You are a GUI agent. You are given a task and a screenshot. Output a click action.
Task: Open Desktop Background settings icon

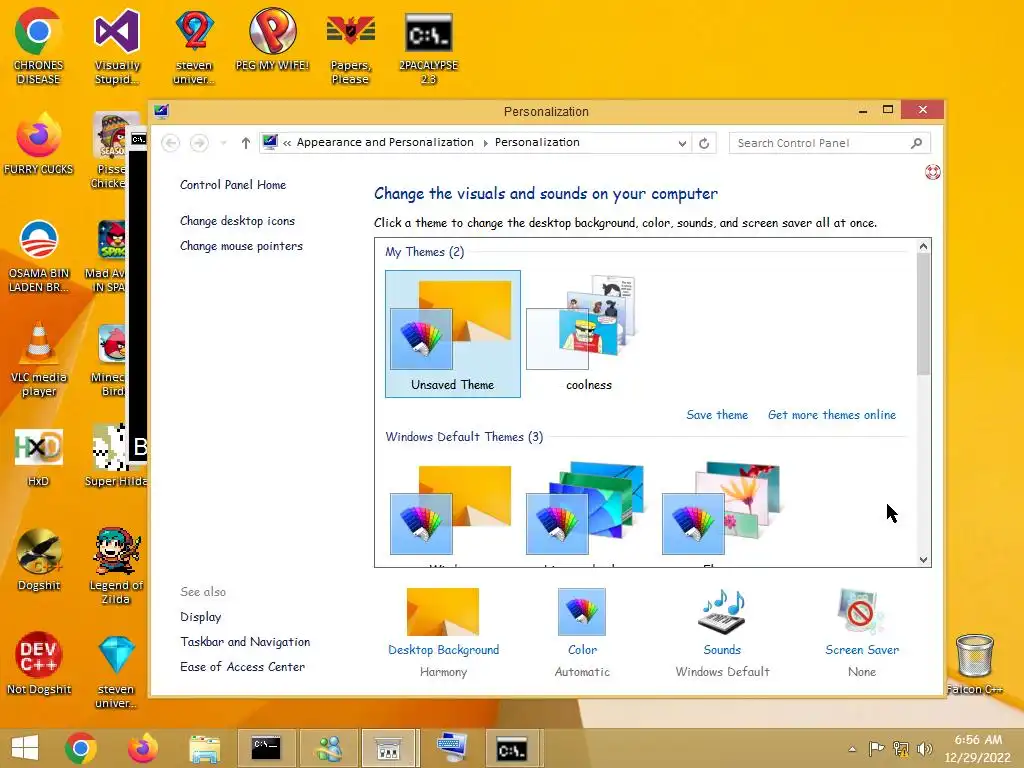coord(443,612)
